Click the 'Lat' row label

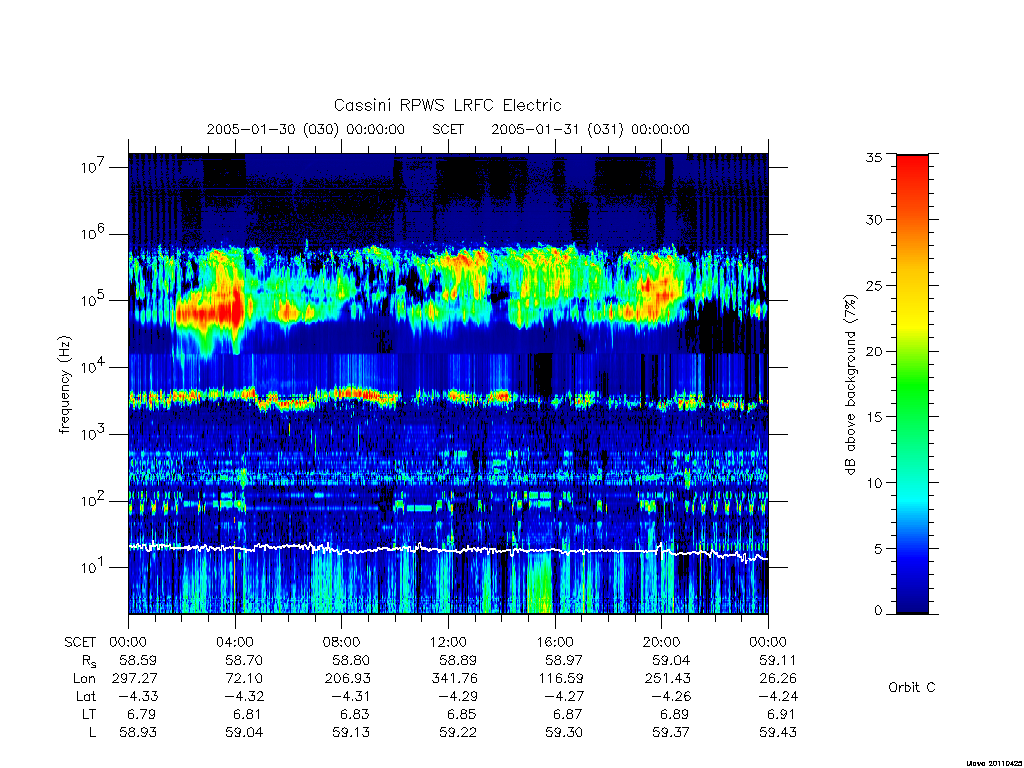pyautogui.click(x=86, y=696)
